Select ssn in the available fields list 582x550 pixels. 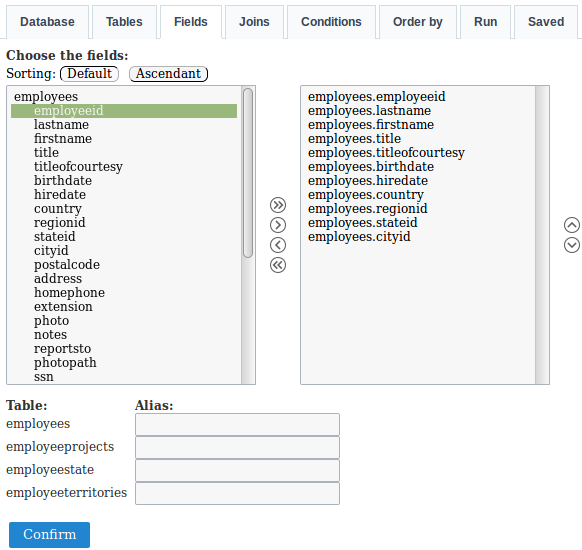(x=124, y=377)
